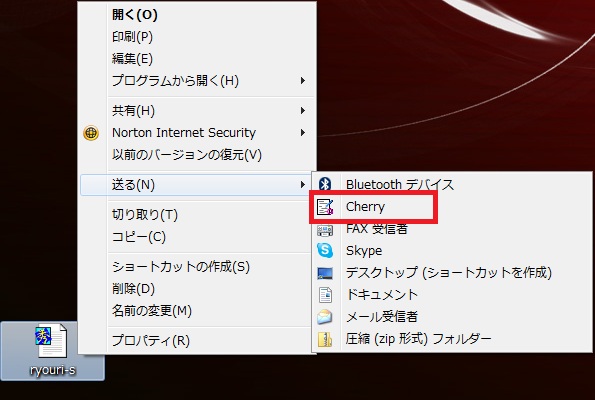This screenshot has width=595, height=400.
Task: Choose 編集(E) in the context menu
Action: [x=197, y=59]
